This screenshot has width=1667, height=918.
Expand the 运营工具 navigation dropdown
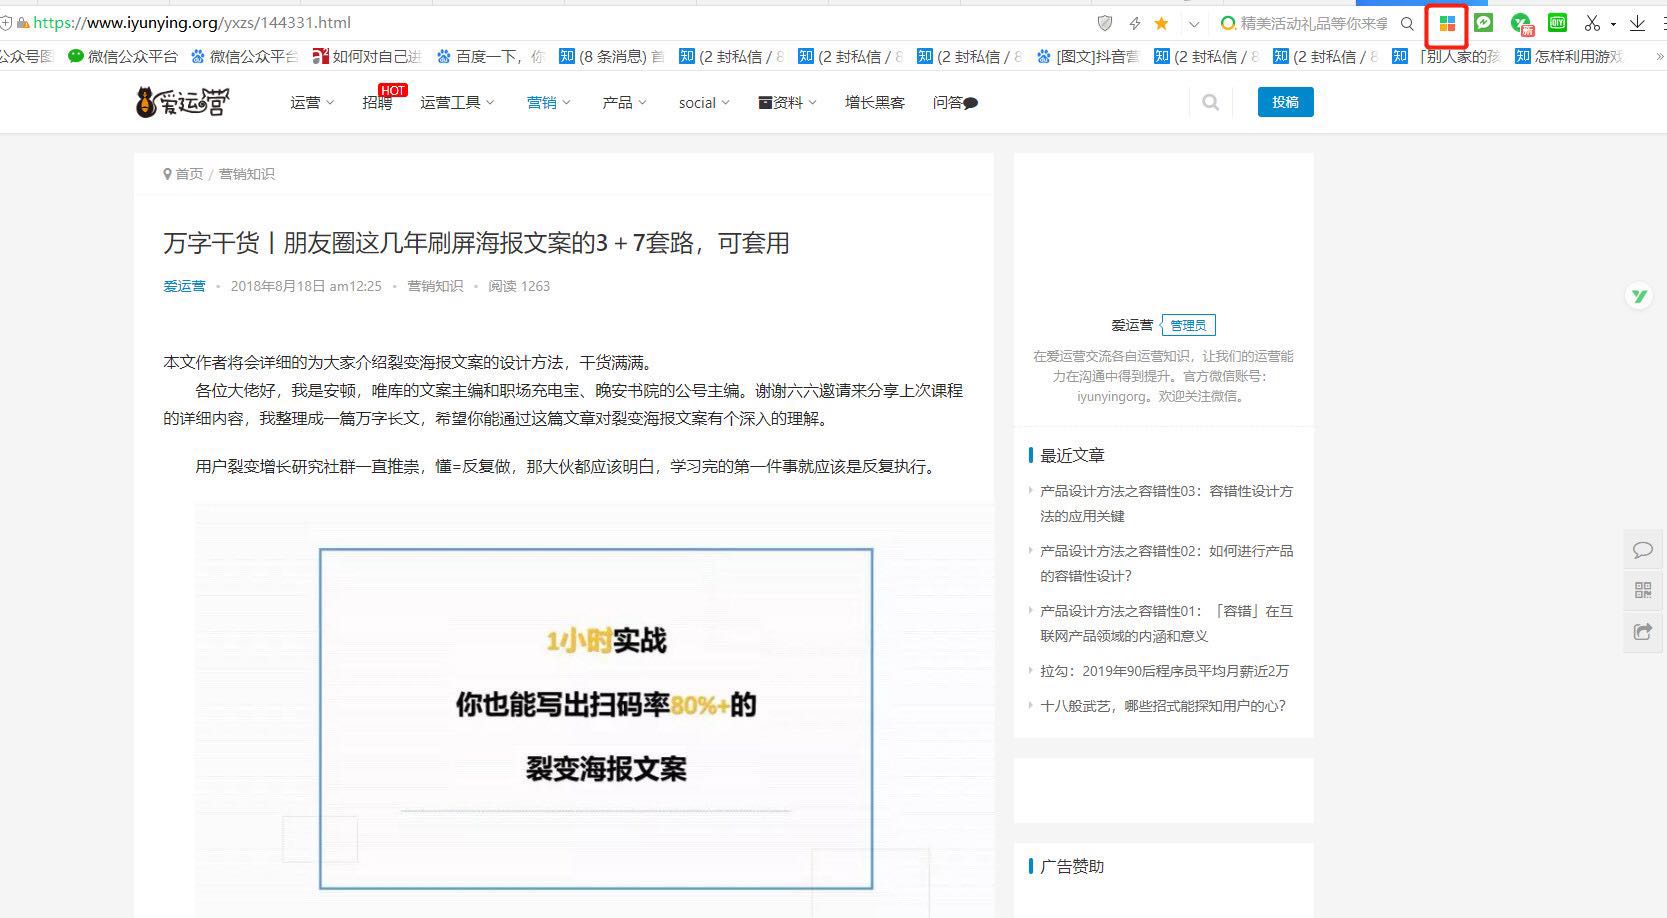pyautogui.click(x=456, y=102)
